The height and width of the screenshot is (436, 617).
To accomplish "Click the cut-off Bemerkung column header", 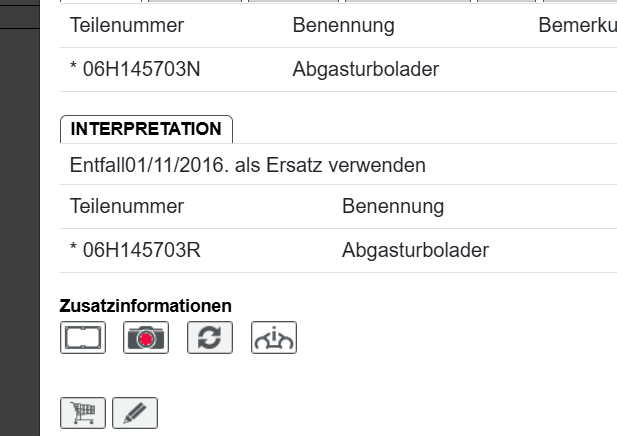I will [577, 25].
